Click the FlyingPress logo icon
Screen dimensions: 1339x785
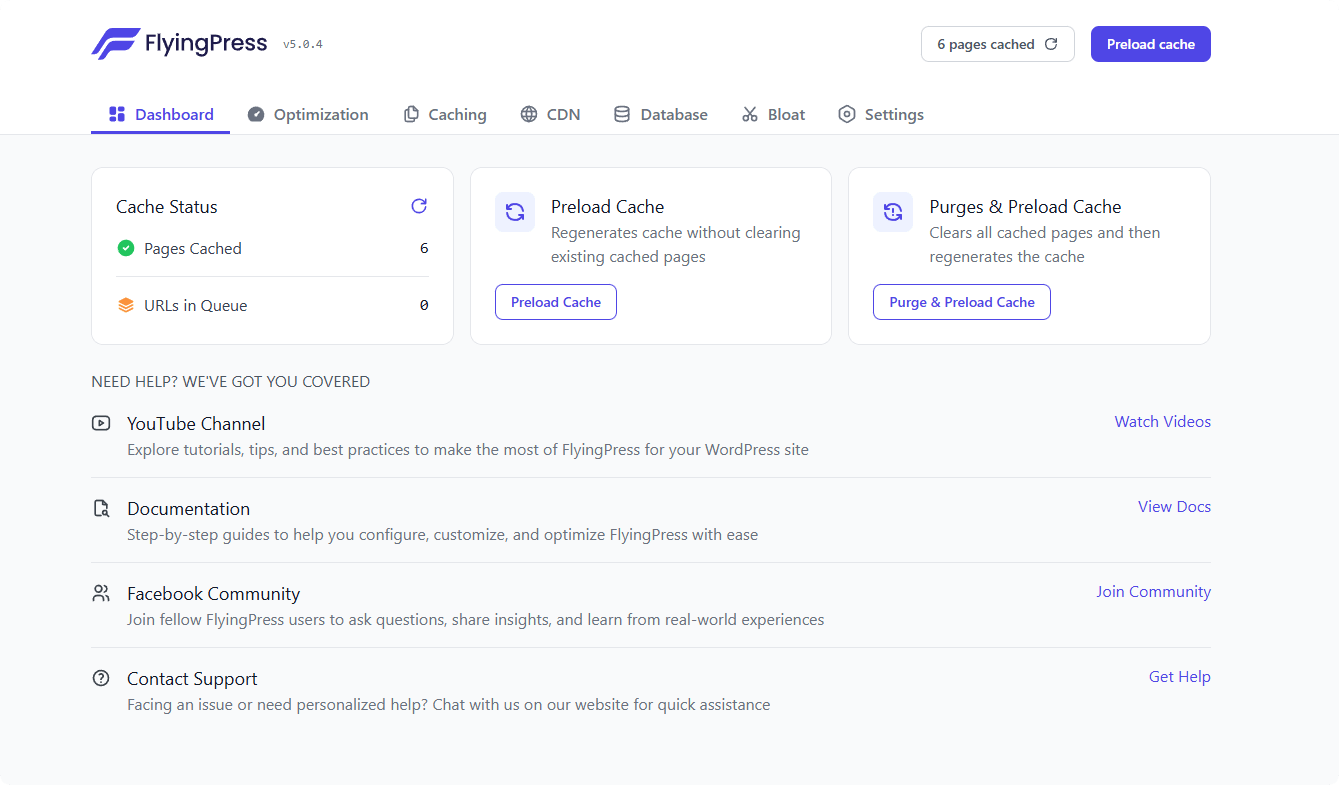point(115,44)
